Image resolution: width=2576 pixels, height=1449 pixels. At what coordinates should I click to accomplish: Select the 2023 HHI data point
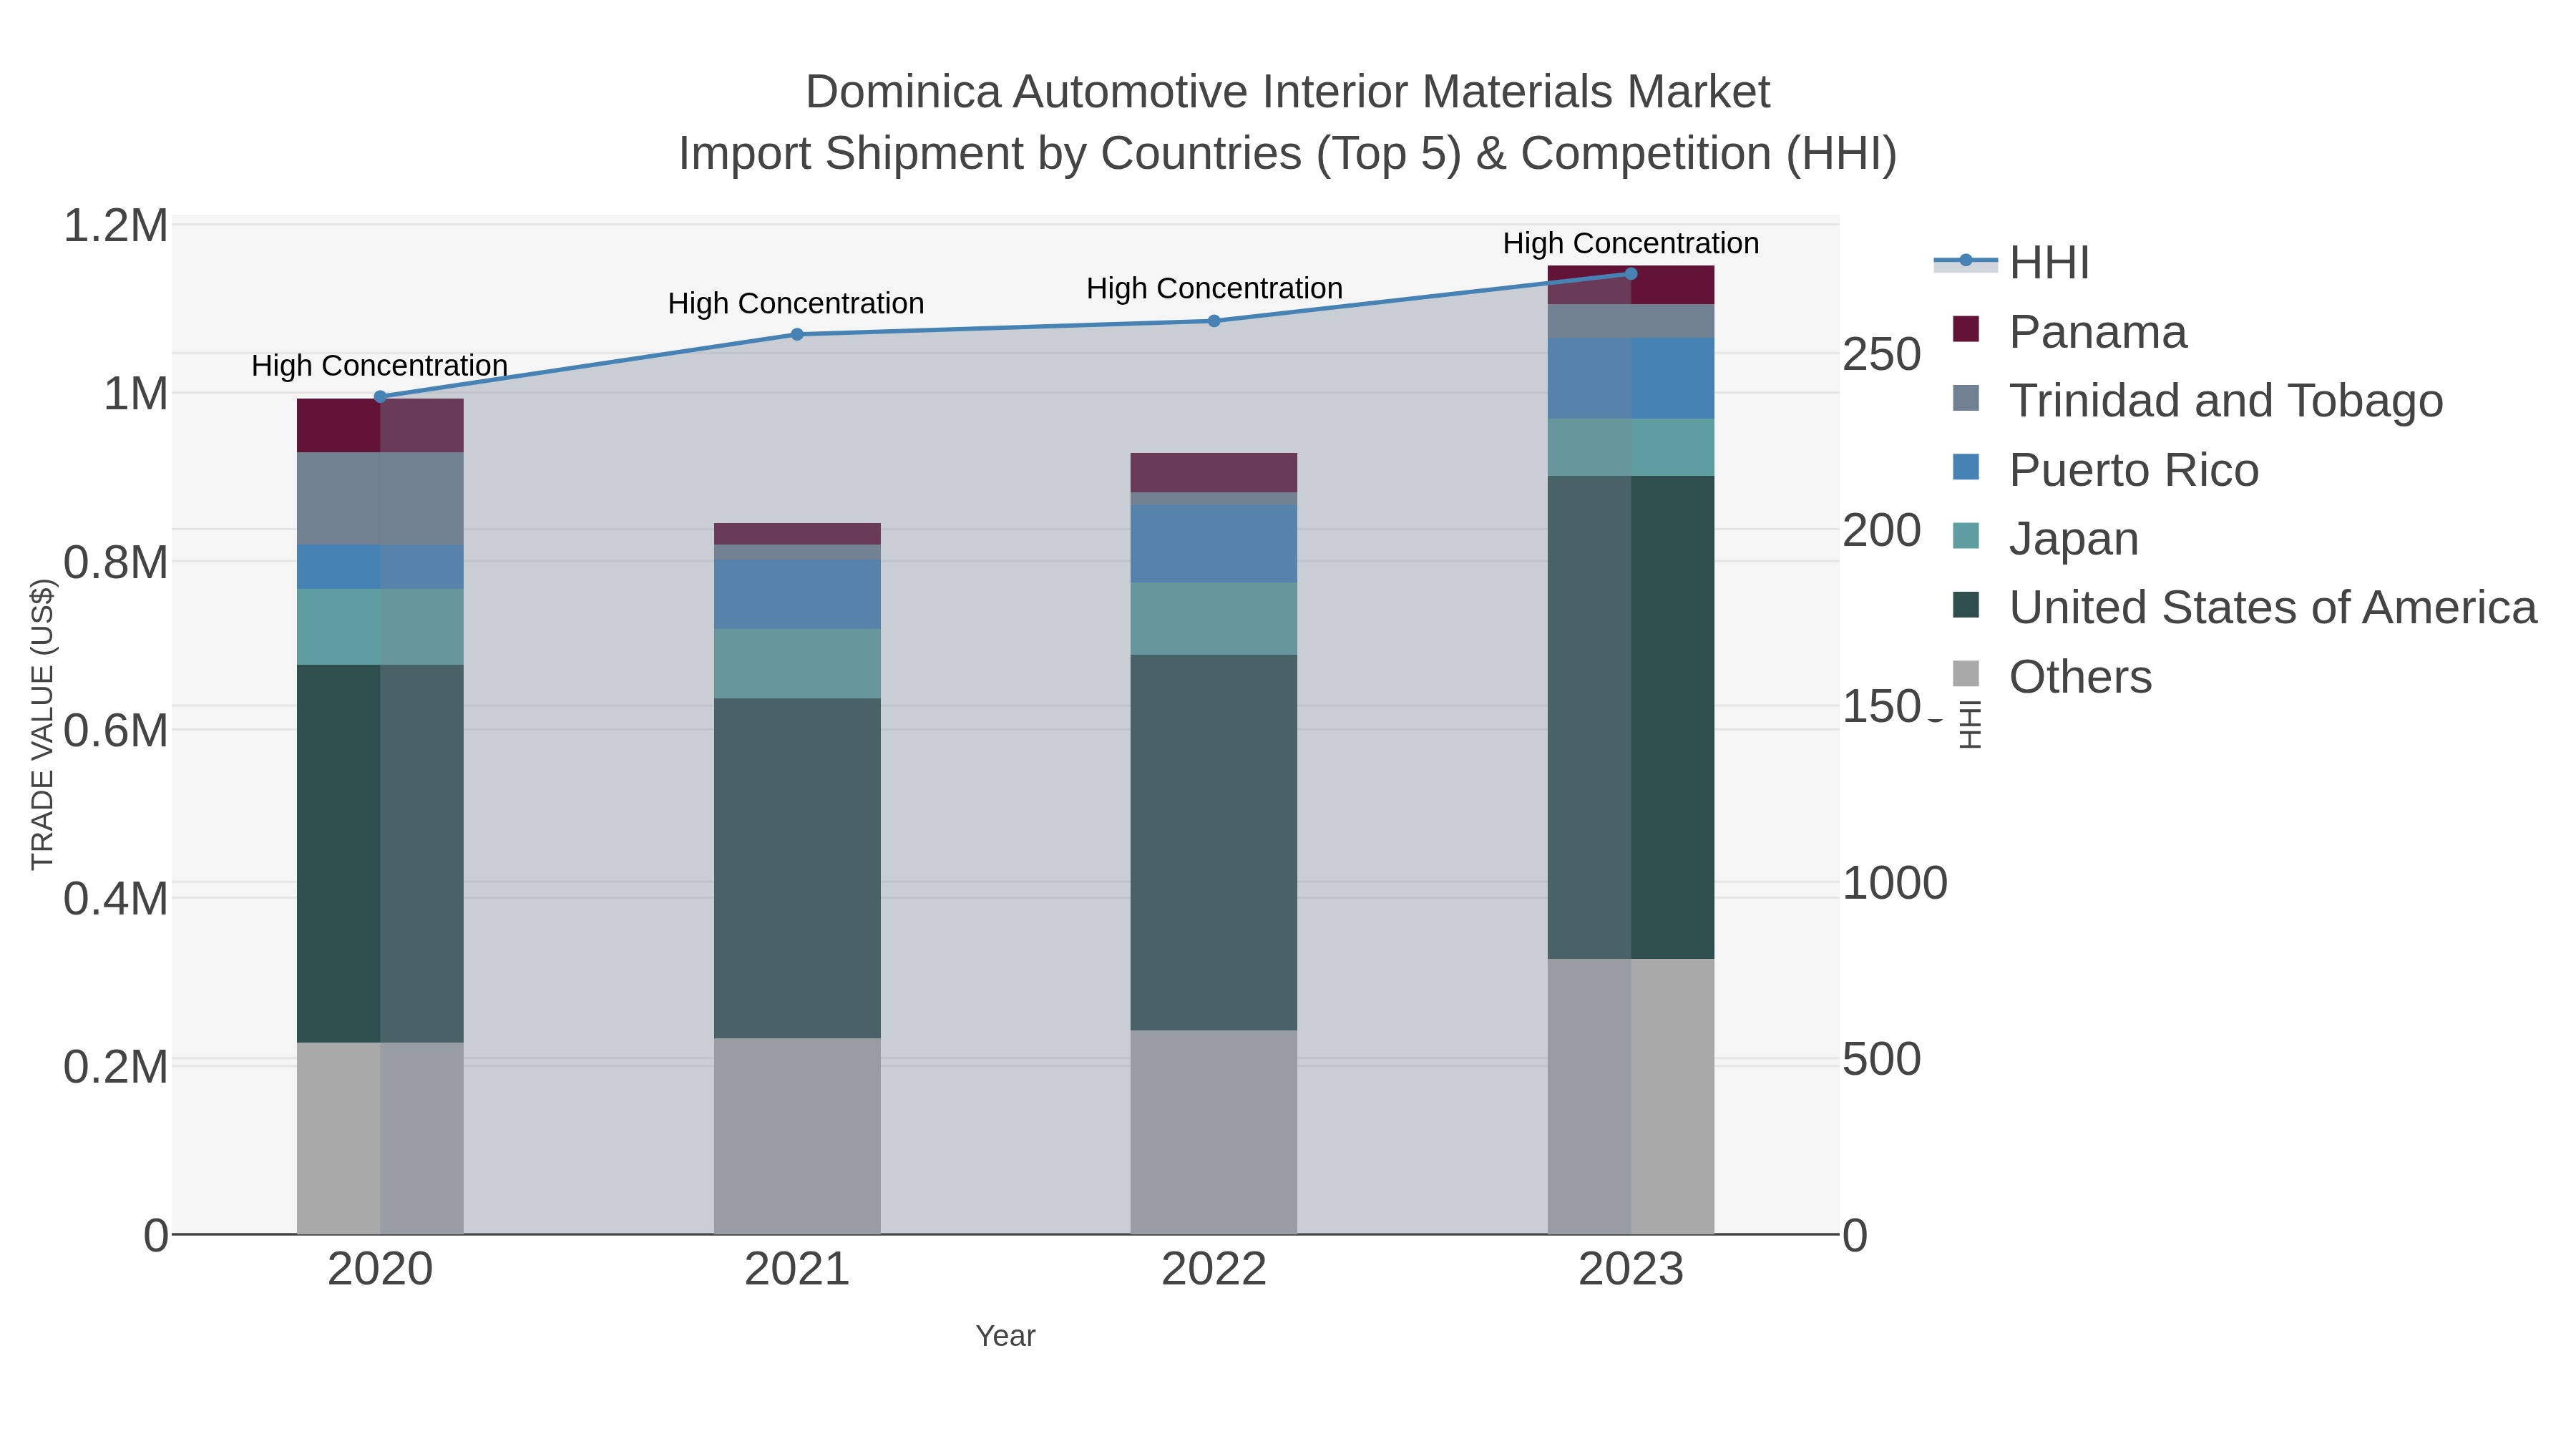coord(1631,274)
